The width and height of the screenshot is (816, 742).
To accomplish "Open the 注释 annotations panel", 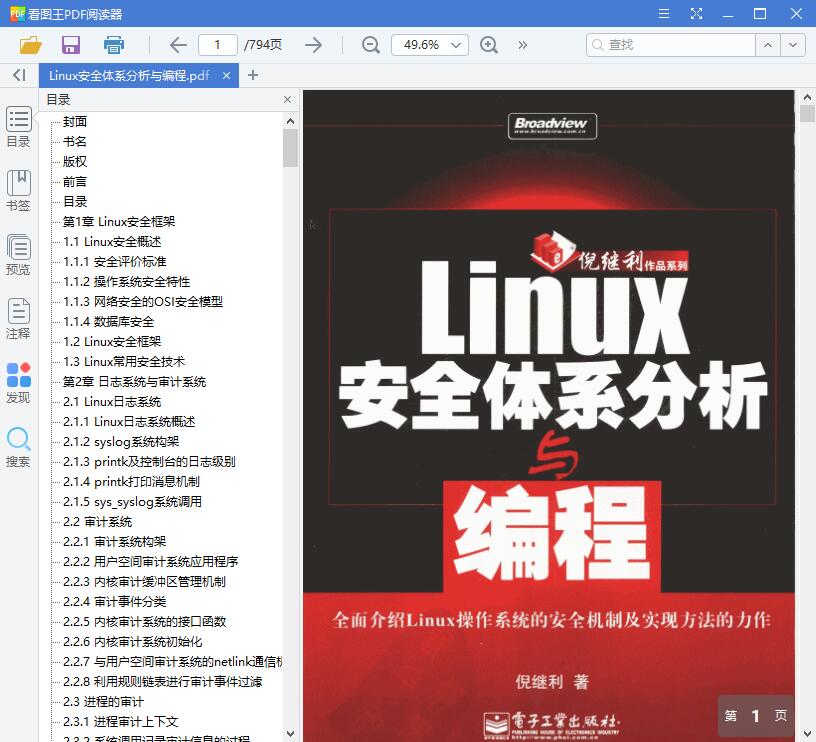I will click(x=19, y=319).
